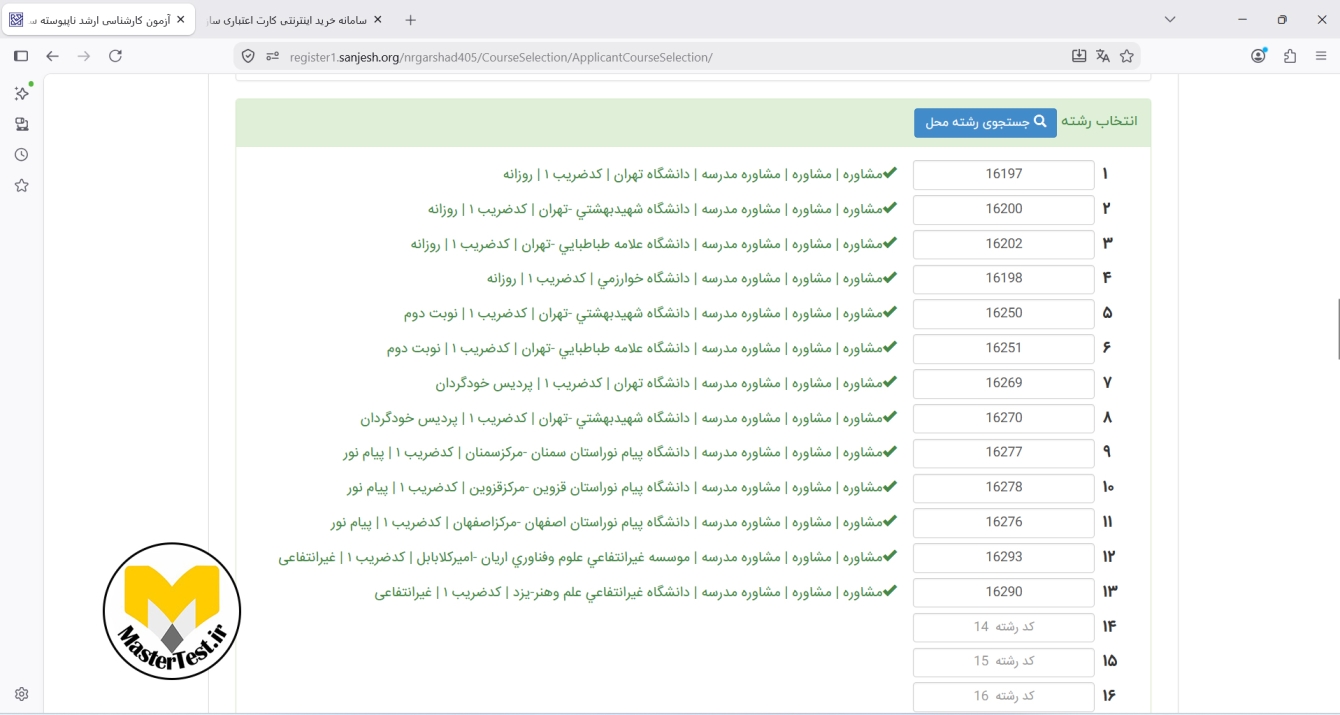Viewport: 1340px width, 715px height.
Task: Click the empty کد رشته 15 field
Action: (x=1004, y=661)
